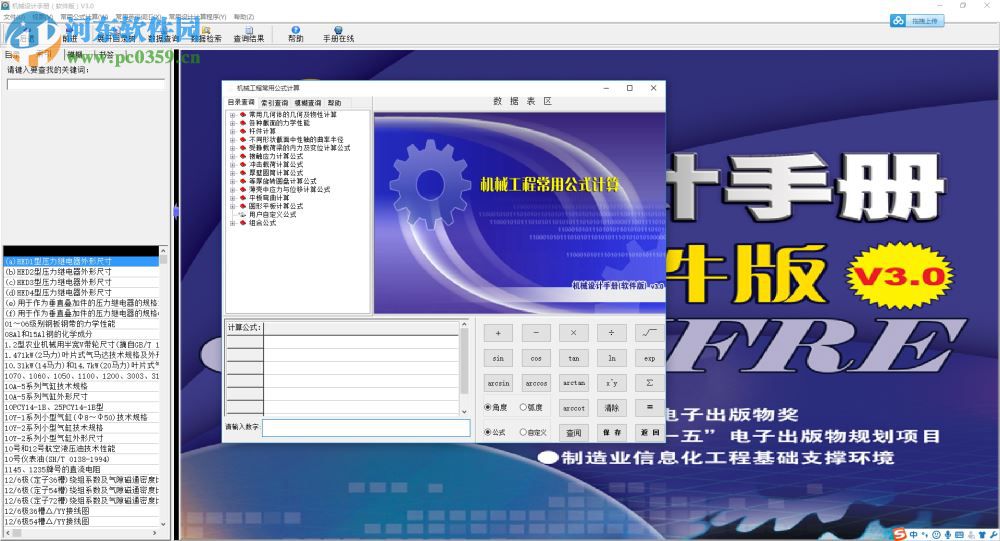Click the Sogou S icon in tray
This screenshot has width=1000, height=541.
pos(899,535)
